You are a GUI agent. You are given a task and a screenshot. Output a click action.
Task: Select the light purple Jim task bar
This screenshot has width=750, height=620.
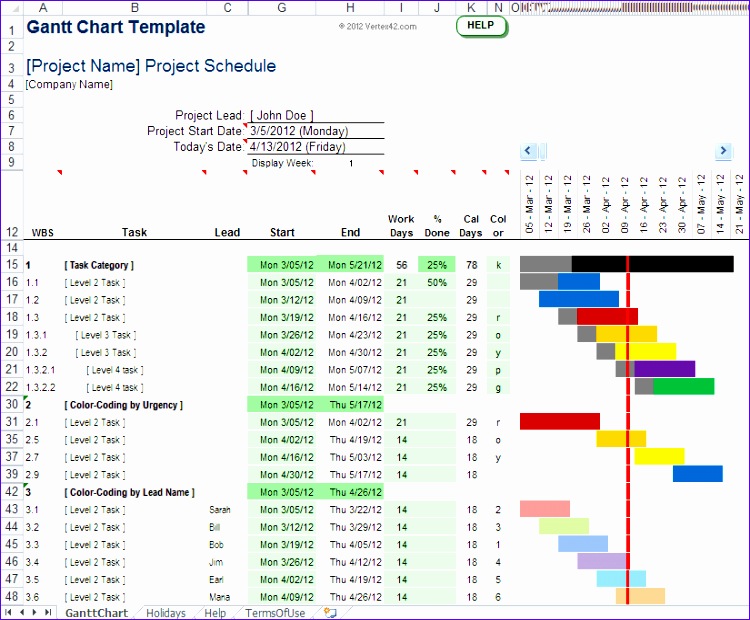(x=602, y=561)
